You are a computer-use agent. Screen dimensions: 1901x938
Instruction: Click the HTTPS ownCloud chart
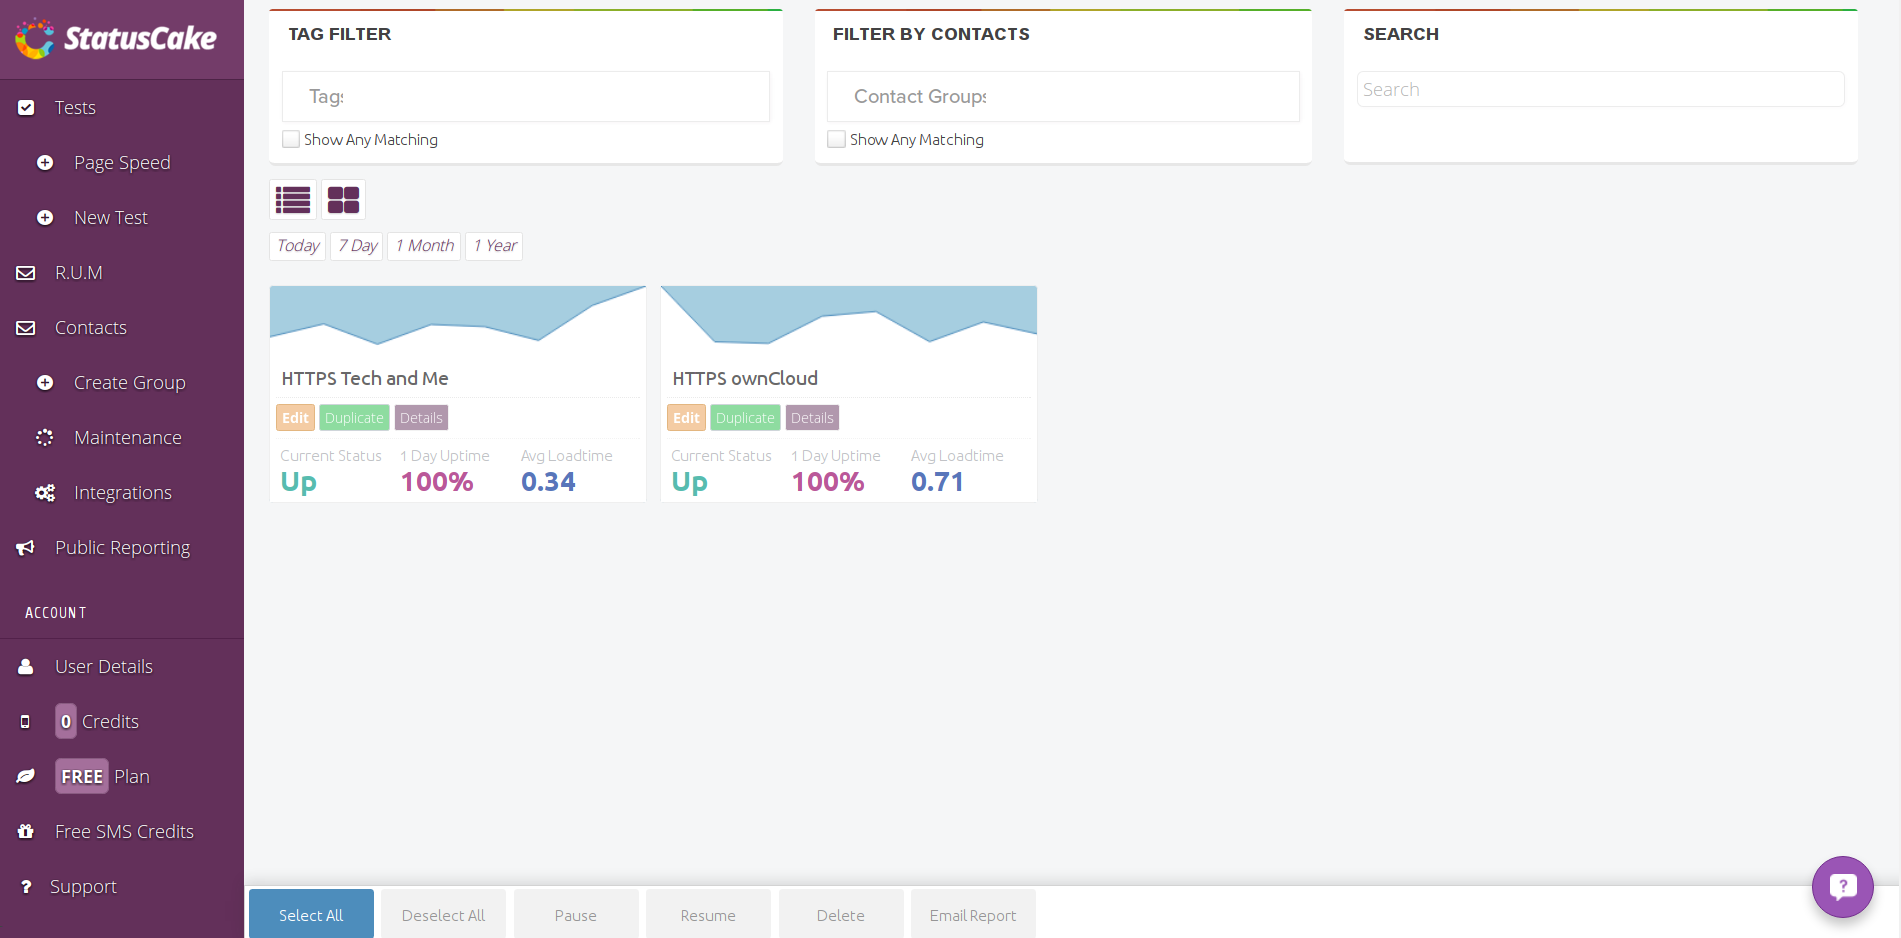pos(849,316)
